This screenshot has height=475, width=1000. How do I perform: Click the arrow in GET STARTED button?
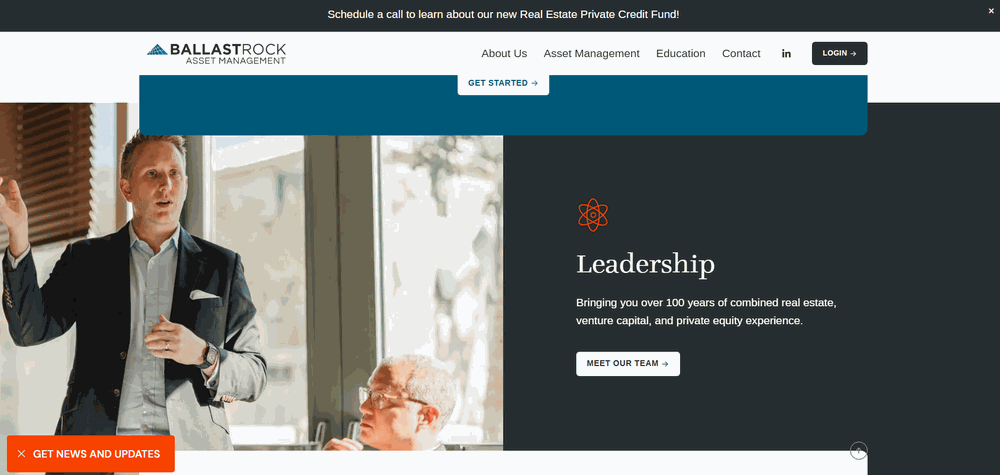click(x=534, y=83)
